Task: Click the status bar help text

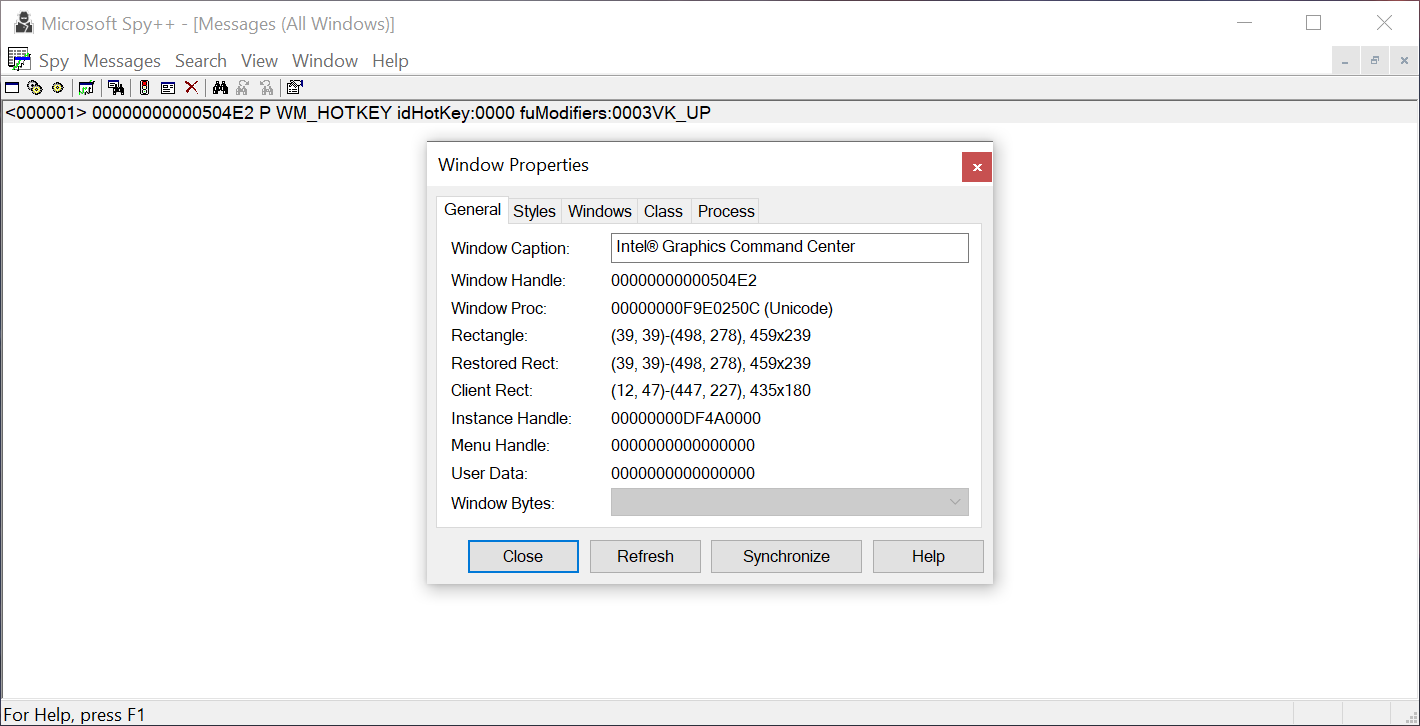Action: 75,715
